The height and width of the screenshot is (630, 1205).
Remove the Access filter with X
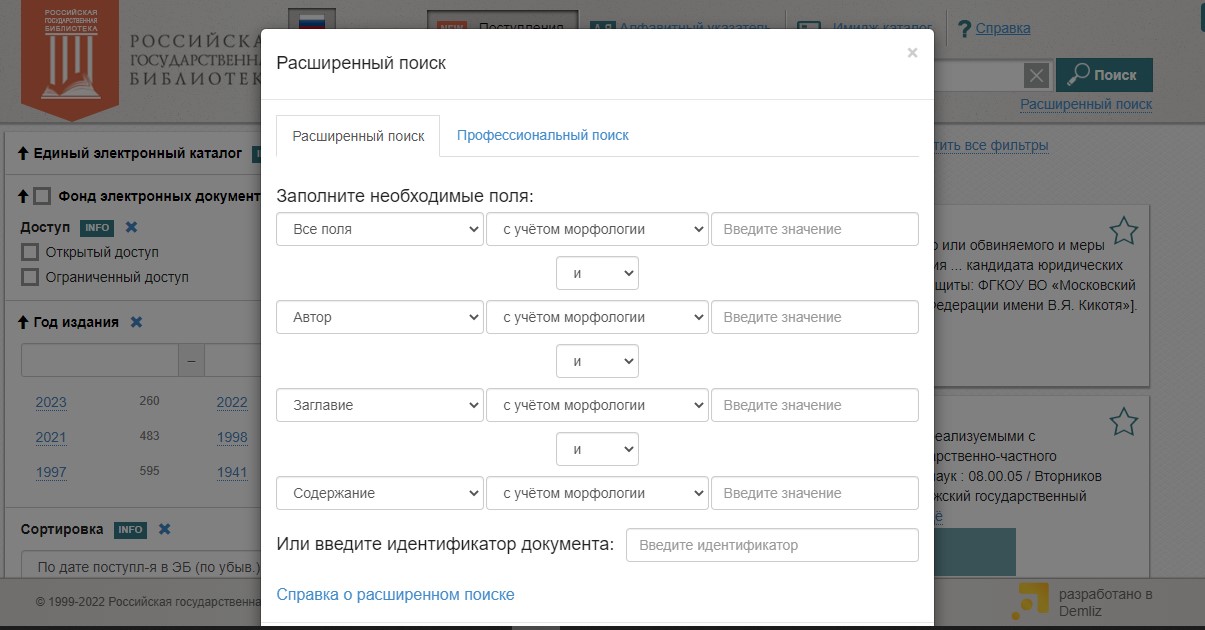point(131,227)
